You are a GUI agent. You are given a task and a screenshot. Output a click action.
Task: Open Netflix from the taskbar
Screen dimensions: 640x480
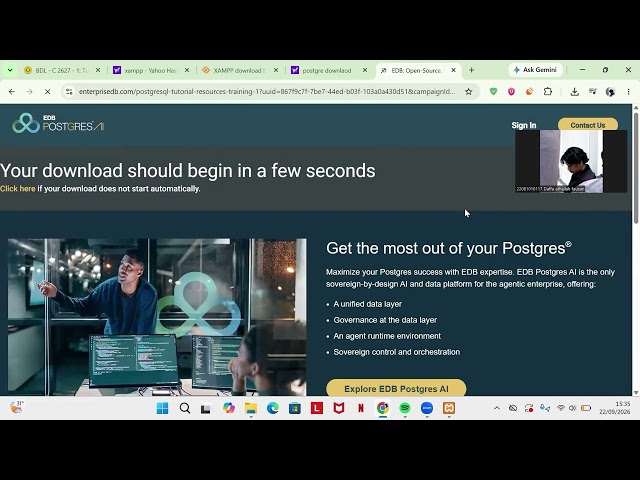(x=361, y=408)
